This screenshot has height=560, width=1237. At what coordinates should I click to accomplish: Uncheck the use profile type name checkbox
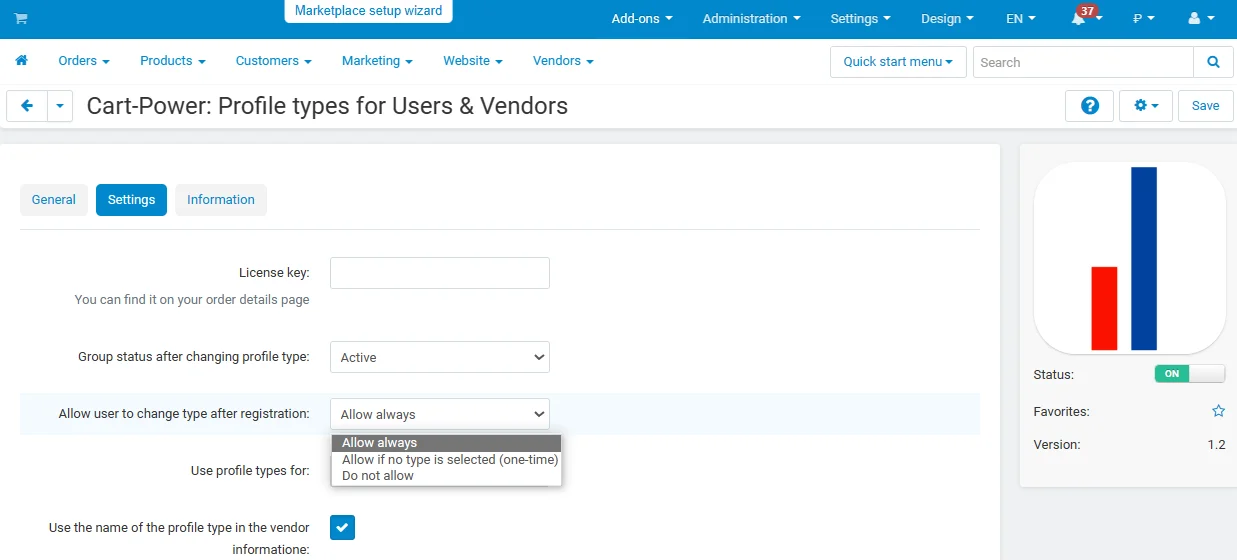(x=342, y=527)
